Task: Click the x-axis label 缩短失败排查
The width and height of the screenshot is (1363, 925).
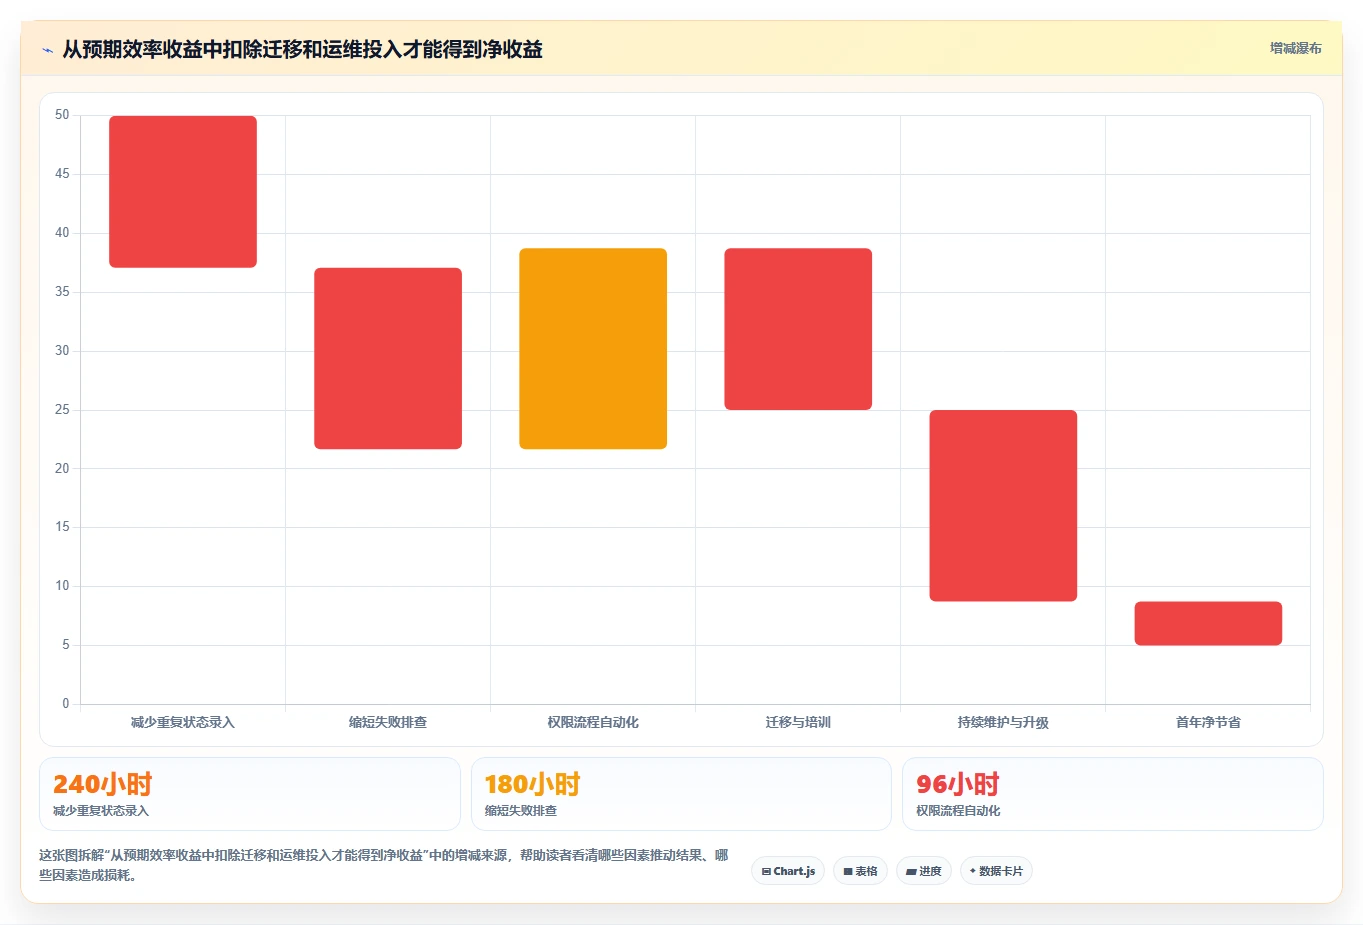Action: click(x=388, y=722)
